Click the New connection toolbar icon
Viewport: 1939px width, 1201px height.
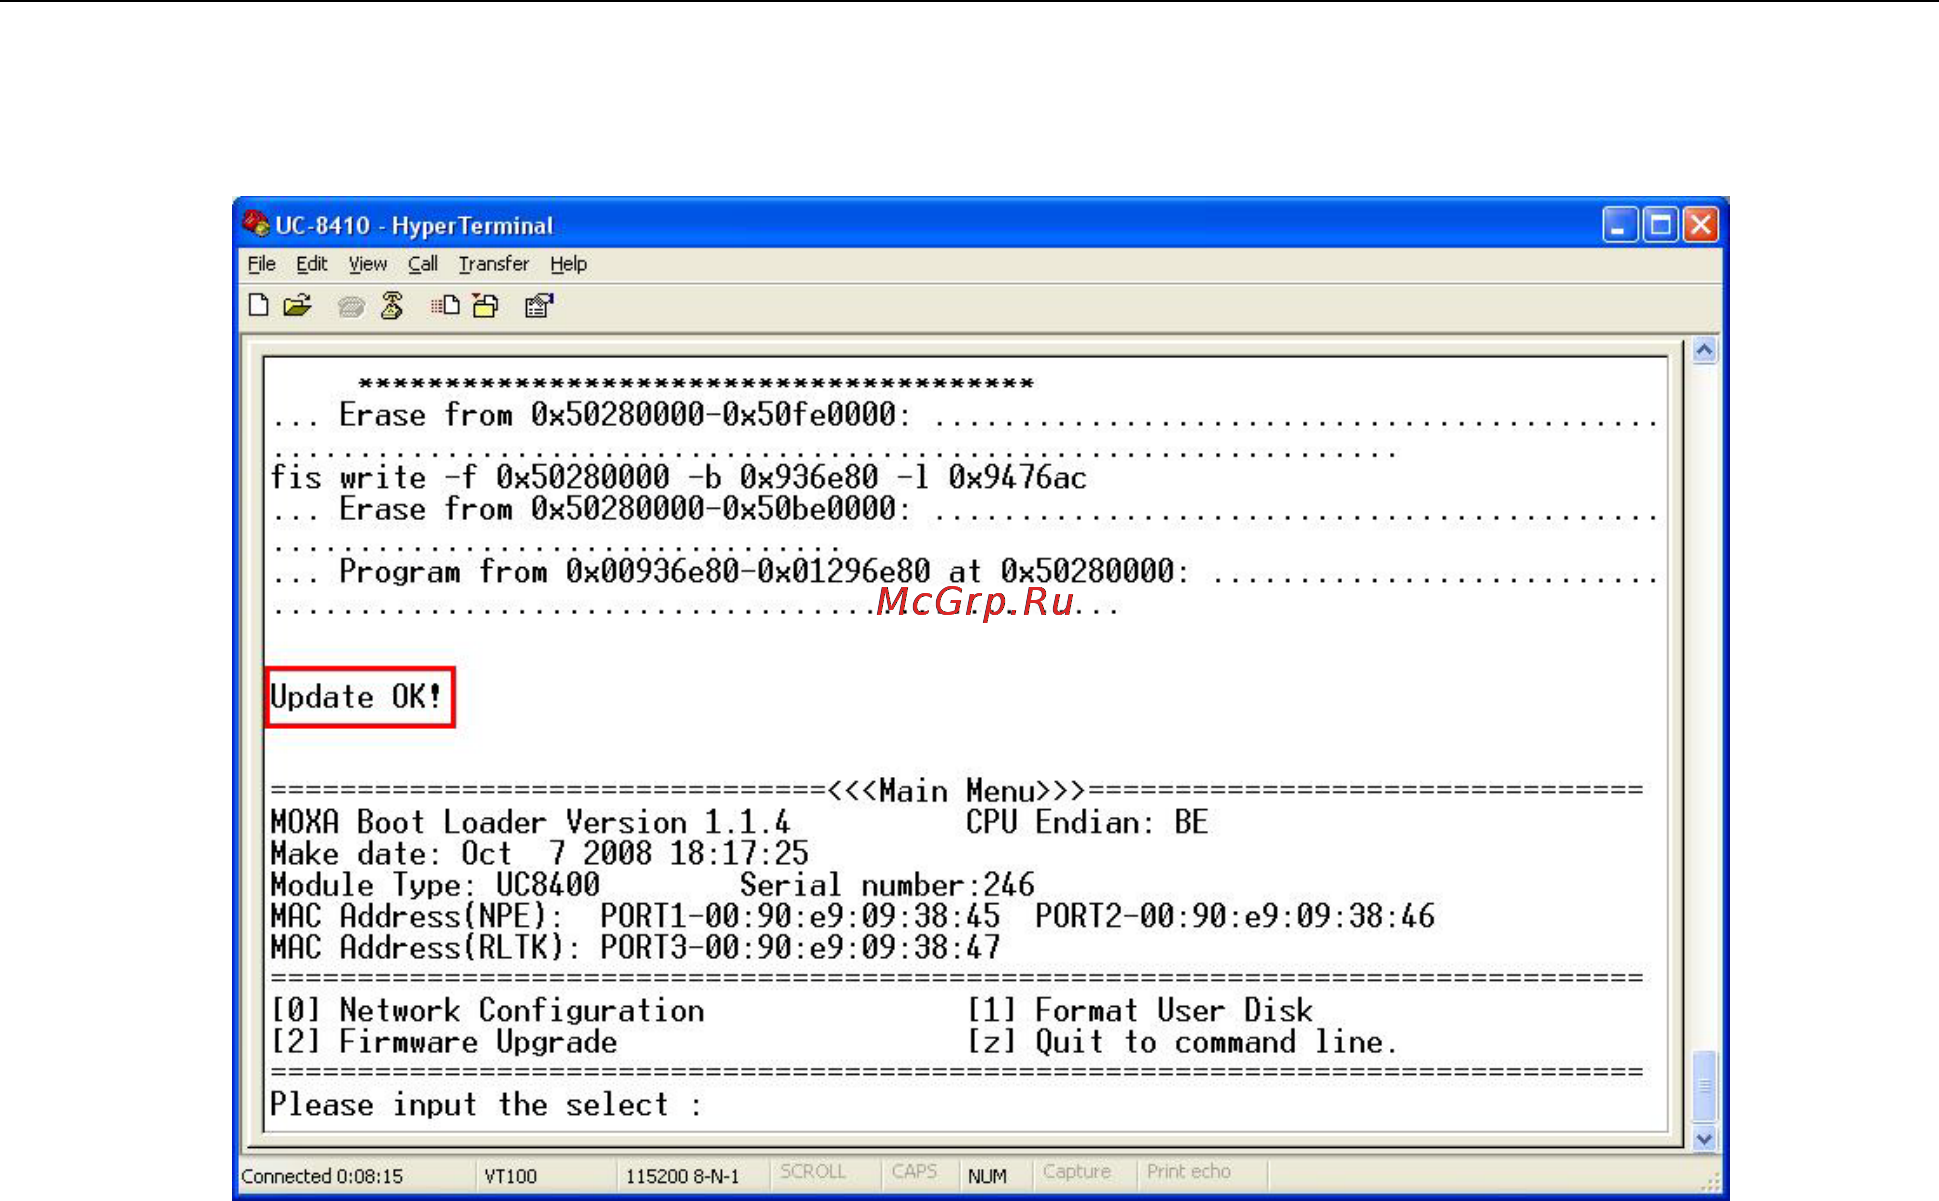(259, 305)
